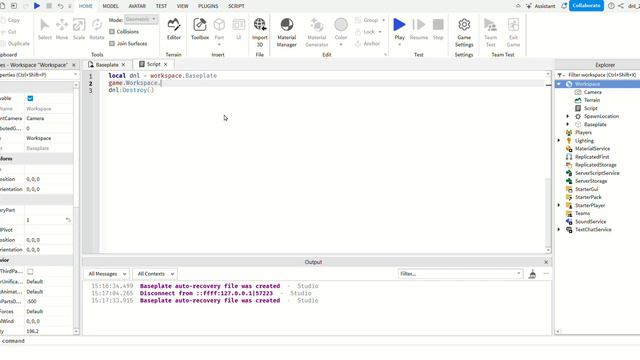Image resolution: width=640 pixels, height=360 pixels.
Task: Toggle the Join Surfaces checkbox
Action: point(112,43)
